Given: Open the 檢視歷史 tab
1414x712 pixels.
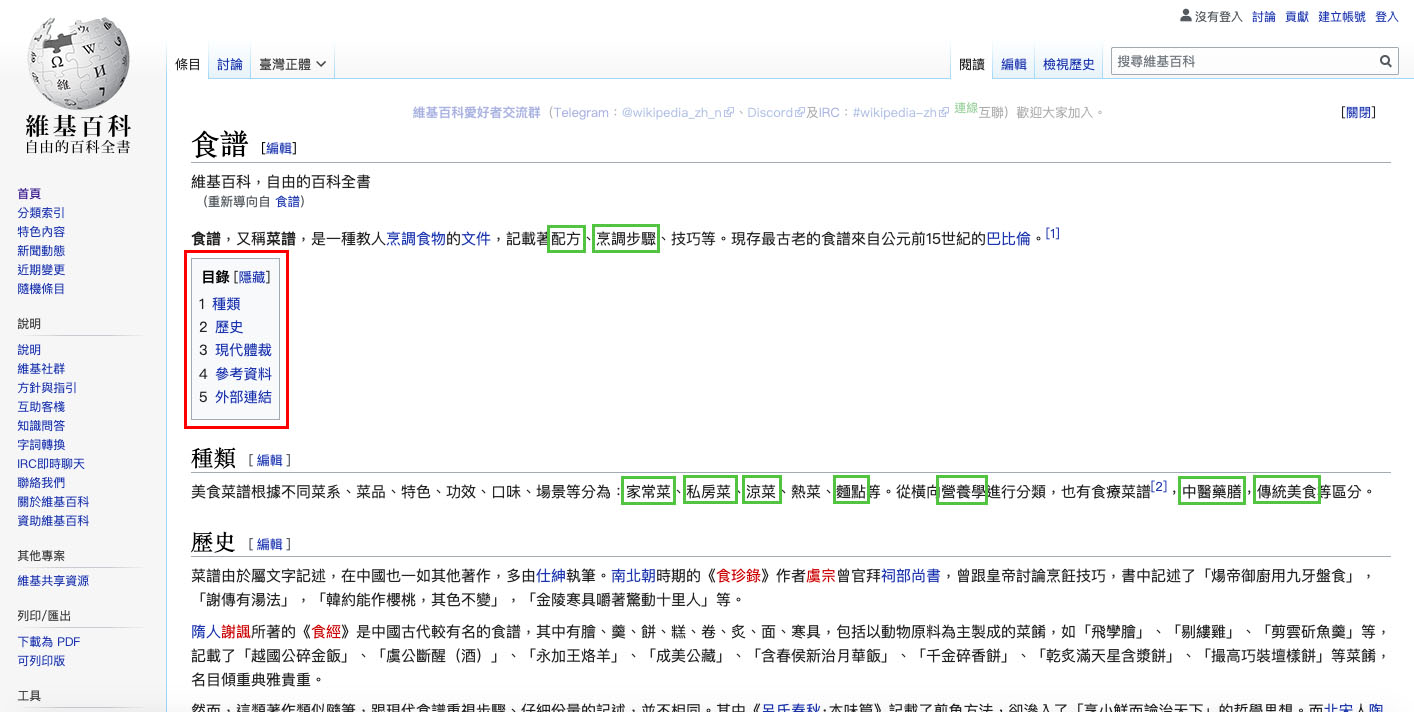Looking at the screenshot, I should [x=1068, y=62].
